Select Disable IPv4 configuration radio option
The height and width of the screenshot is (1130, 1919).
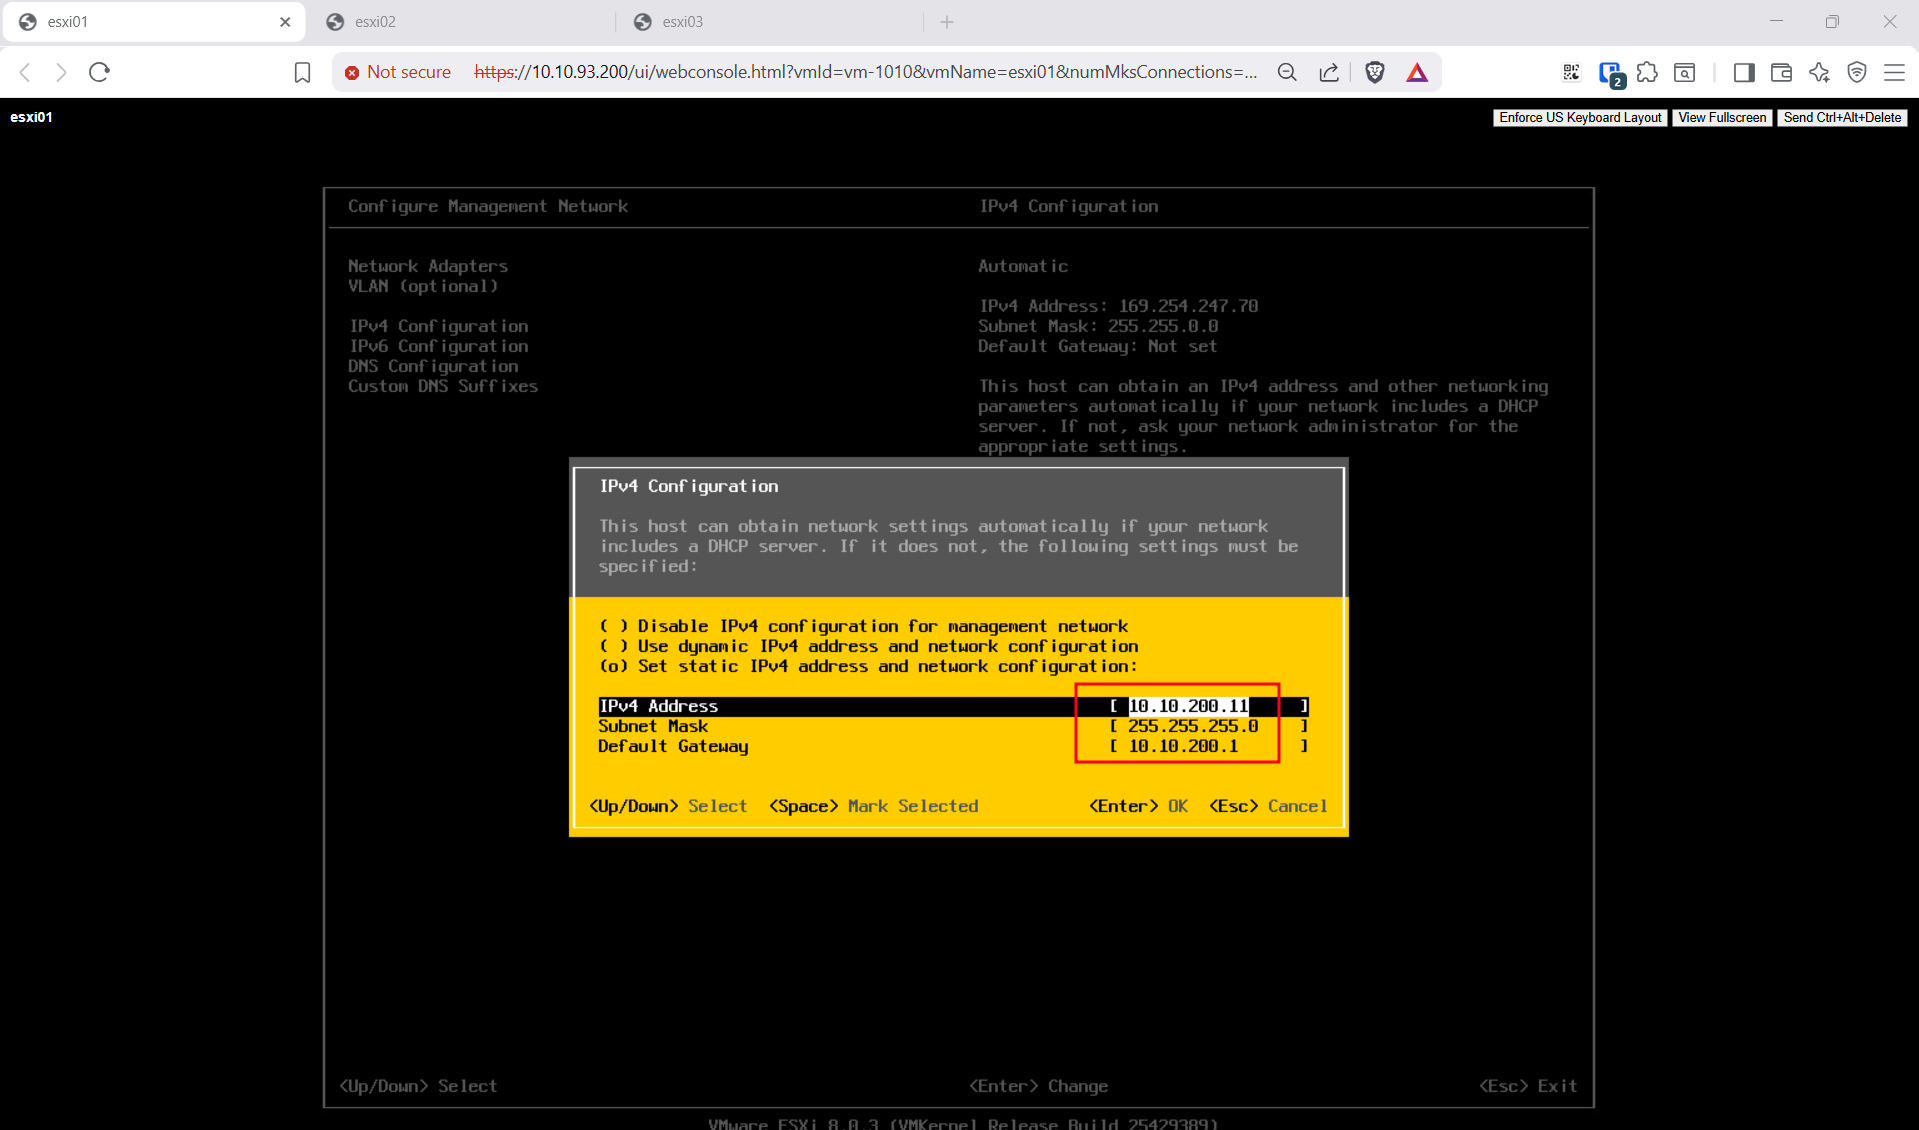click(863, 626)
